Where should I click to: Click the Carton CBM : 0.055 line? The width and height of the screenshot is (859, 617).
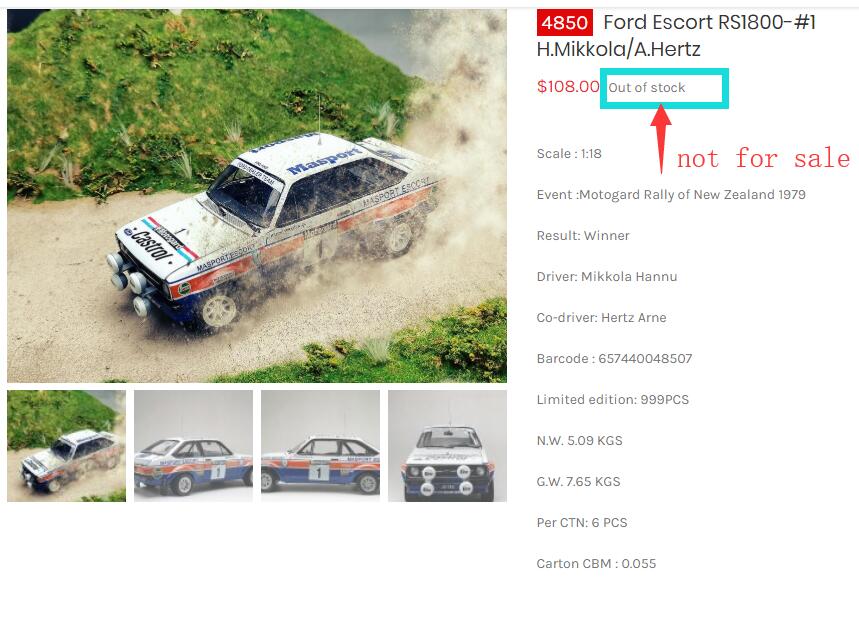597,564
